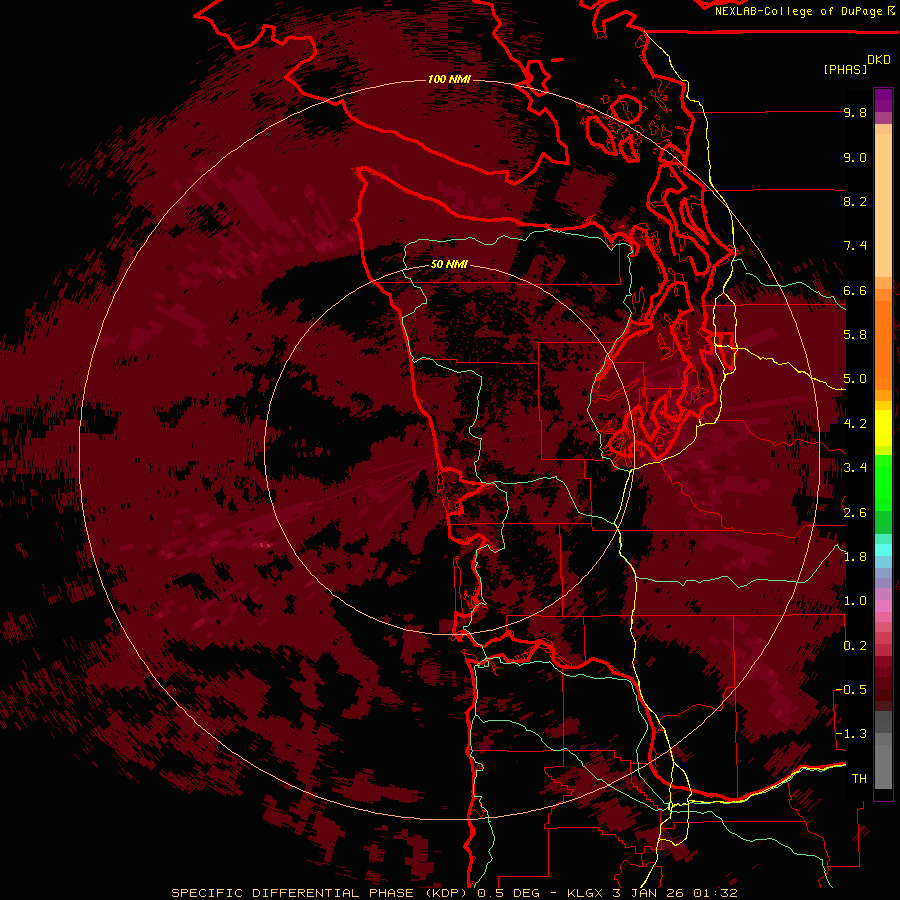Select the -1.3 legend value

point(851,734)
